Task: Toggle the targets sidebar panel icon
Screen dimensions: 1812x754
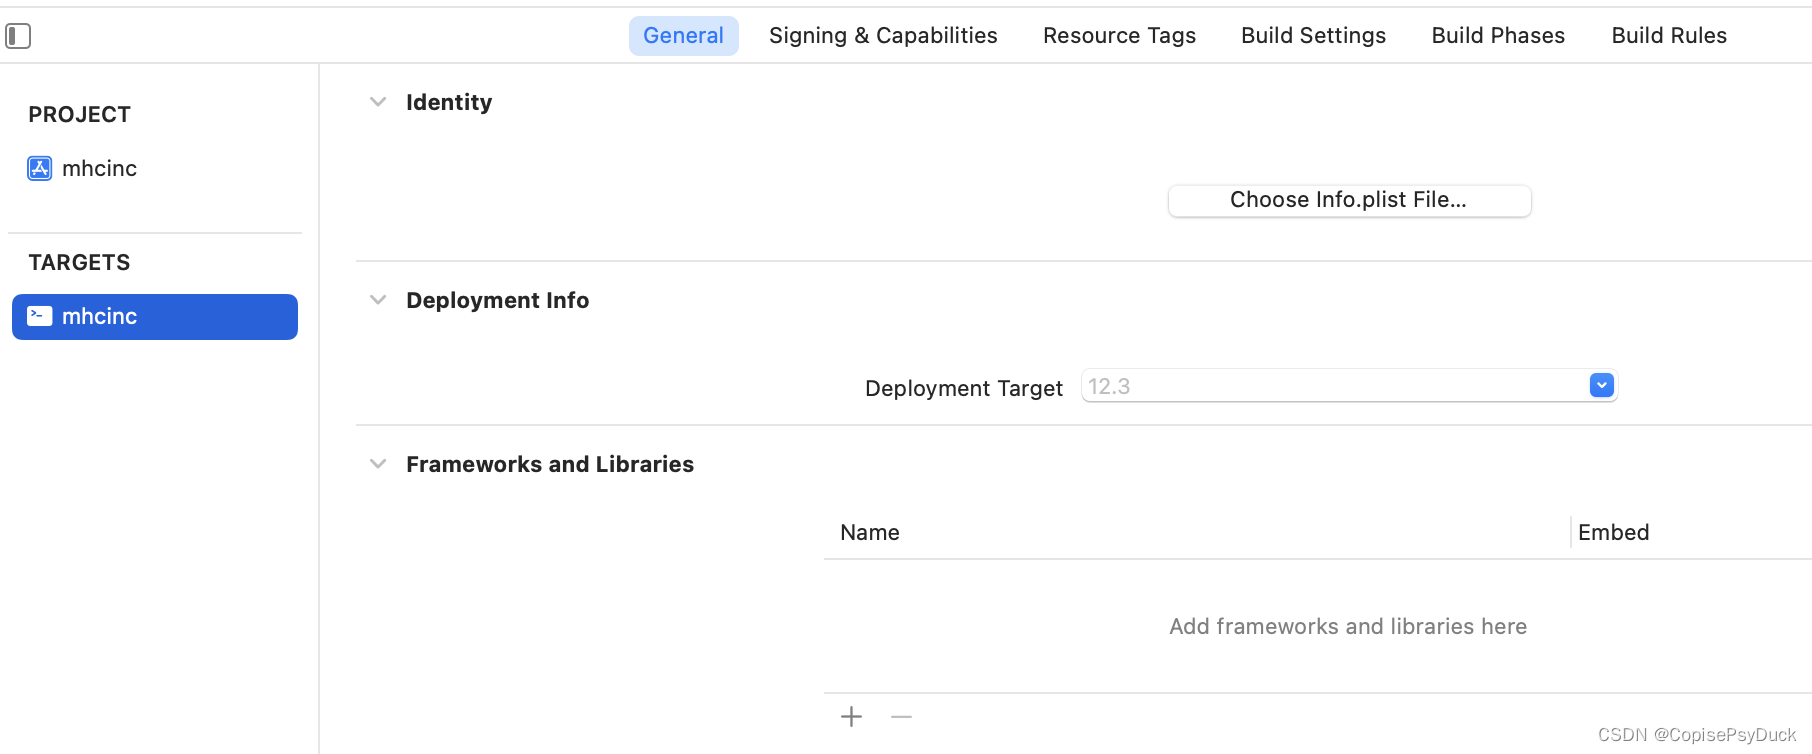Action: (18, 36)
